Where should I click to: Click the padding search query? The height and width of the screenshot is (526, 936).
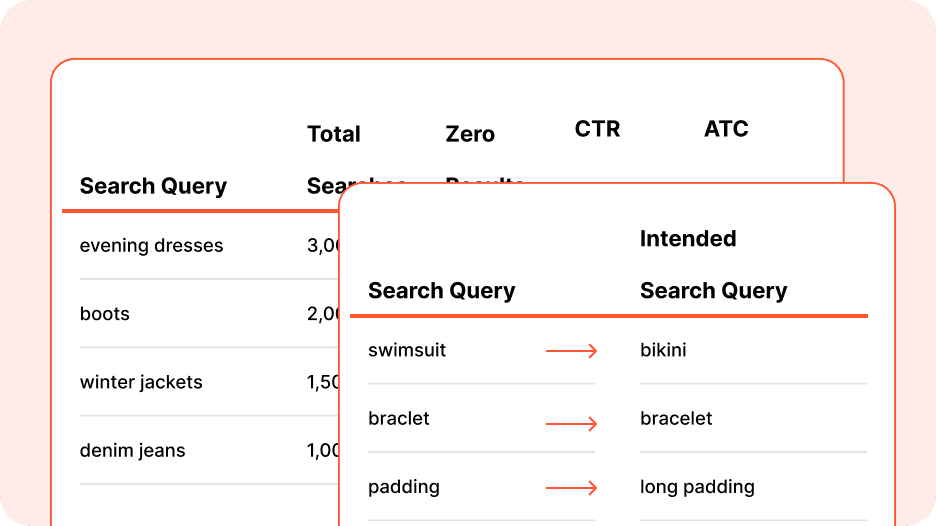click(404, 487)
